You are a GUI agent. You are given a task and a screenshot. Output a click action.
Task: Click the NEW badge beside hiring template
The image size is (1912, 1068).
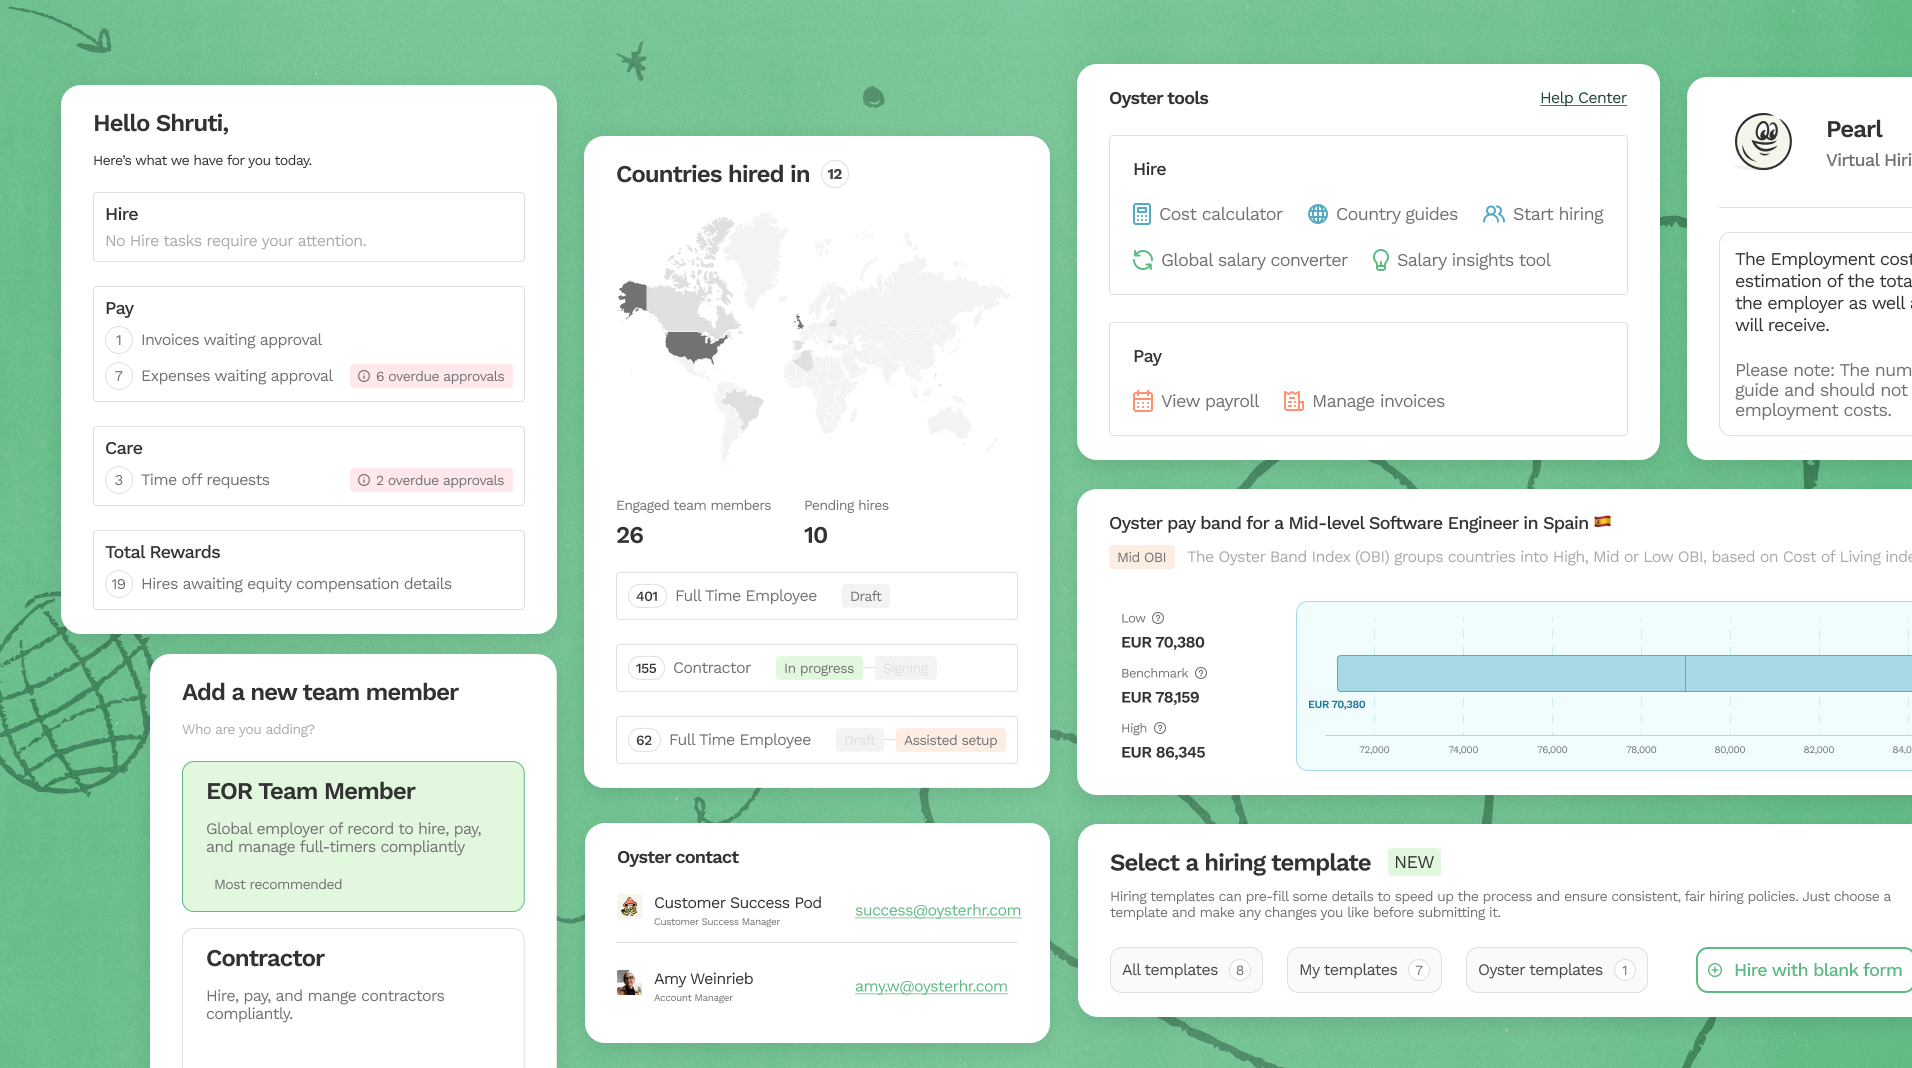tap(1414, 862)
